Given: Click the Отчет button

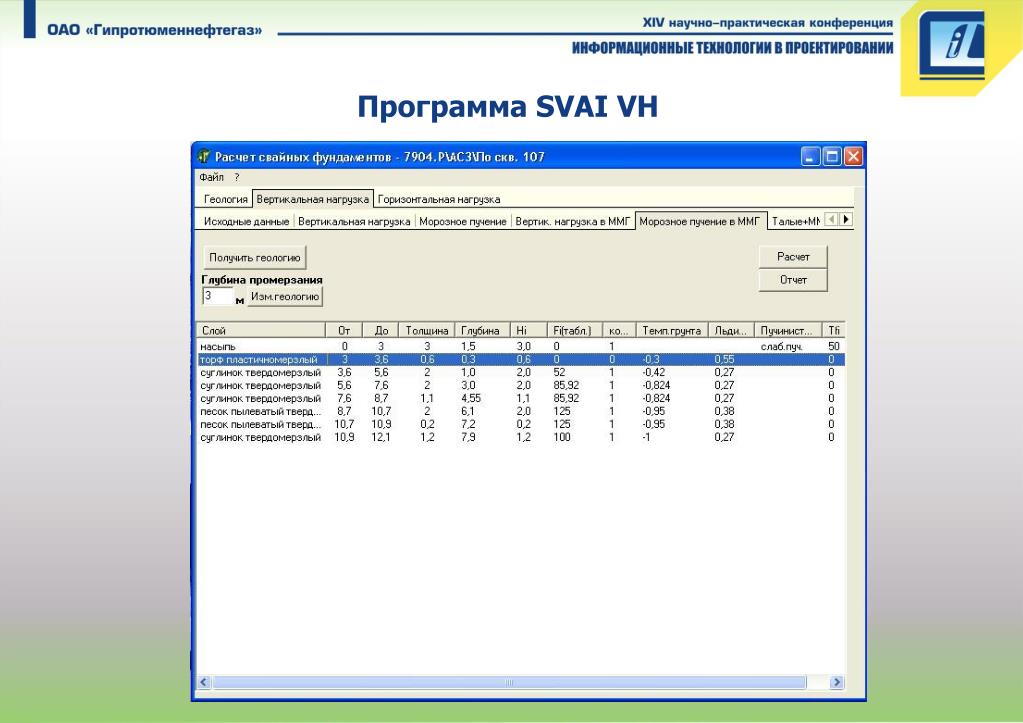Looking at the screenshot, I should pyautogui.click(x=793, y=280).
